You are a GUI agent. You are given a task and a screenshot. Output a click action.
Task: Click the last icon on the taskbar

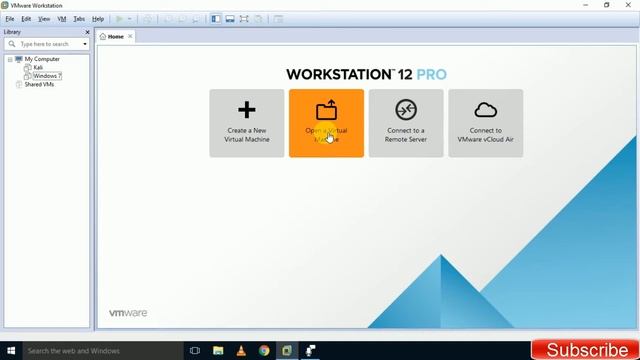tap(310, 351)
